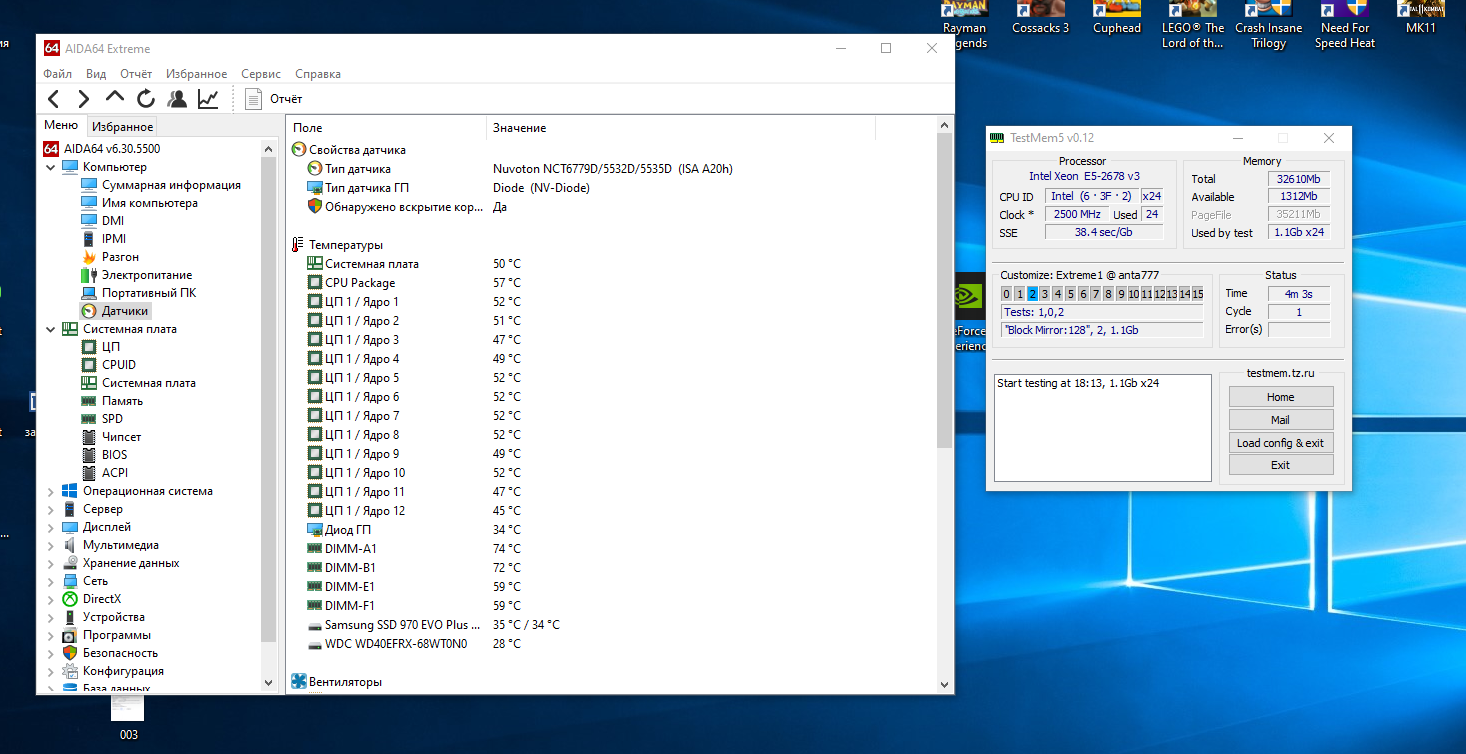The height and width of the screenshot is (754, 1466).
Task: Expand the DirectX tree node
Action: coord(51,599)
